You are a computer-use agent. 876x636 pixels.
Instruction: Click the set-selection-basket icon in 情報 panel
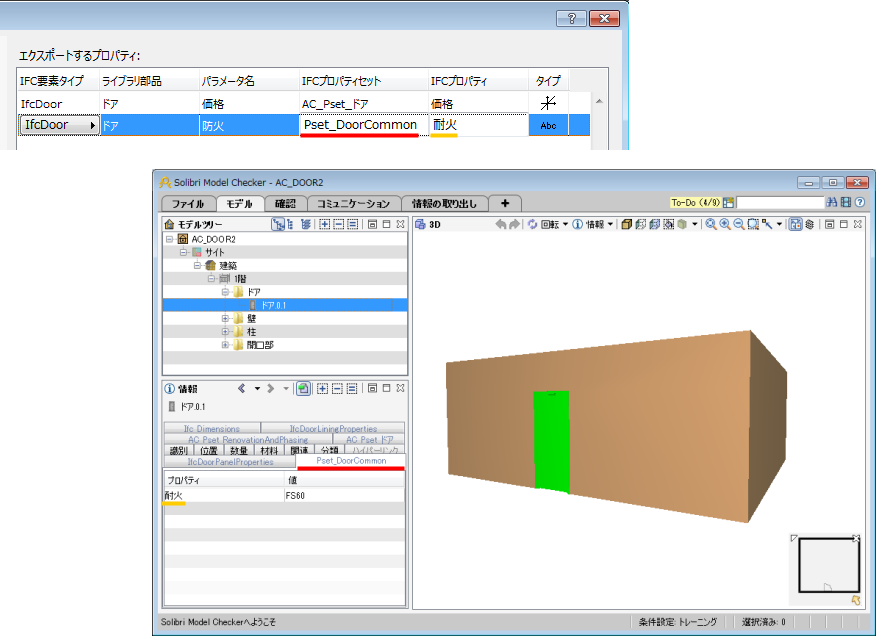351,388
